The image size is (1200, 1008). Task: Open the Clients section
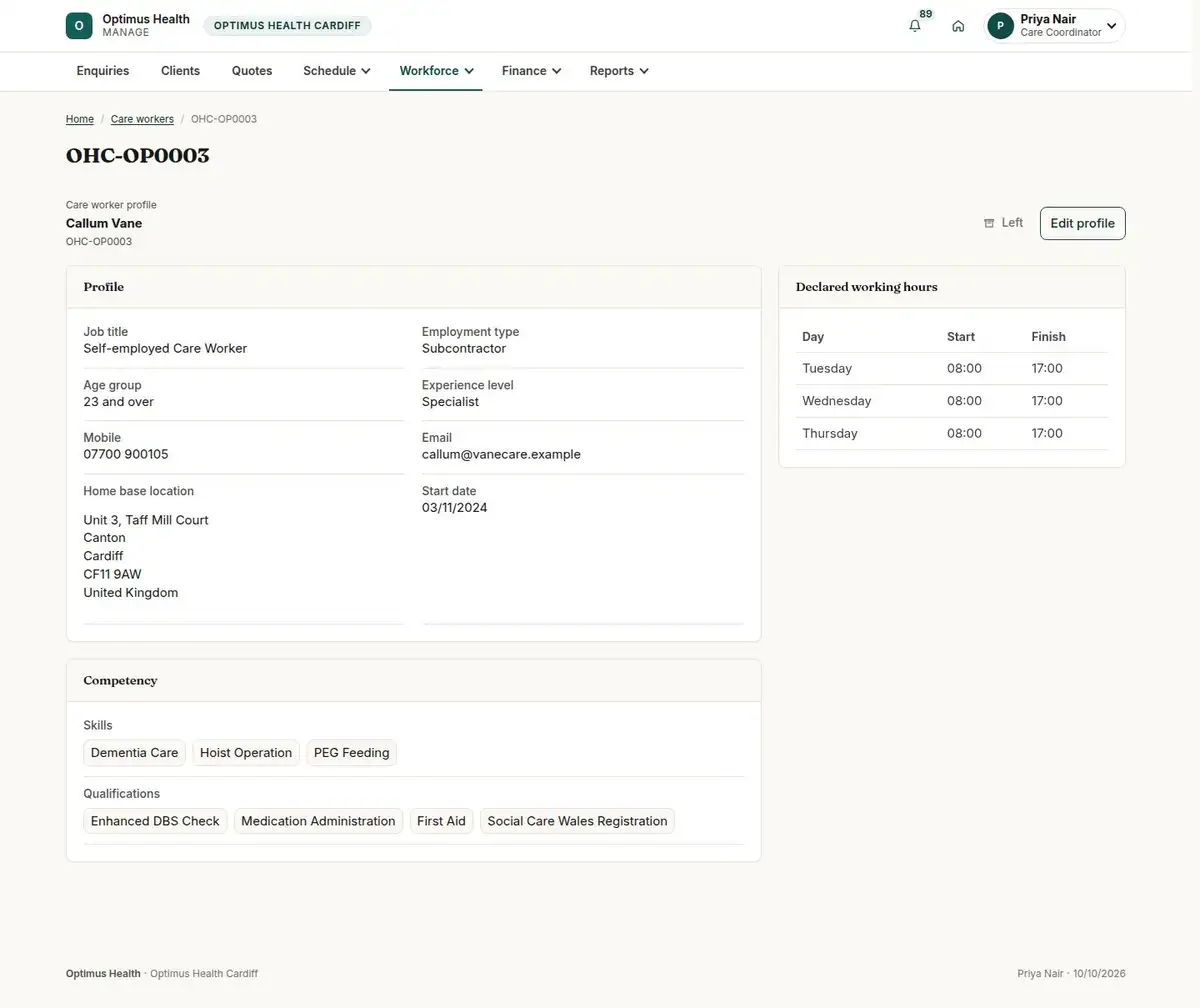pyautogui.click(x=181, y=71)
